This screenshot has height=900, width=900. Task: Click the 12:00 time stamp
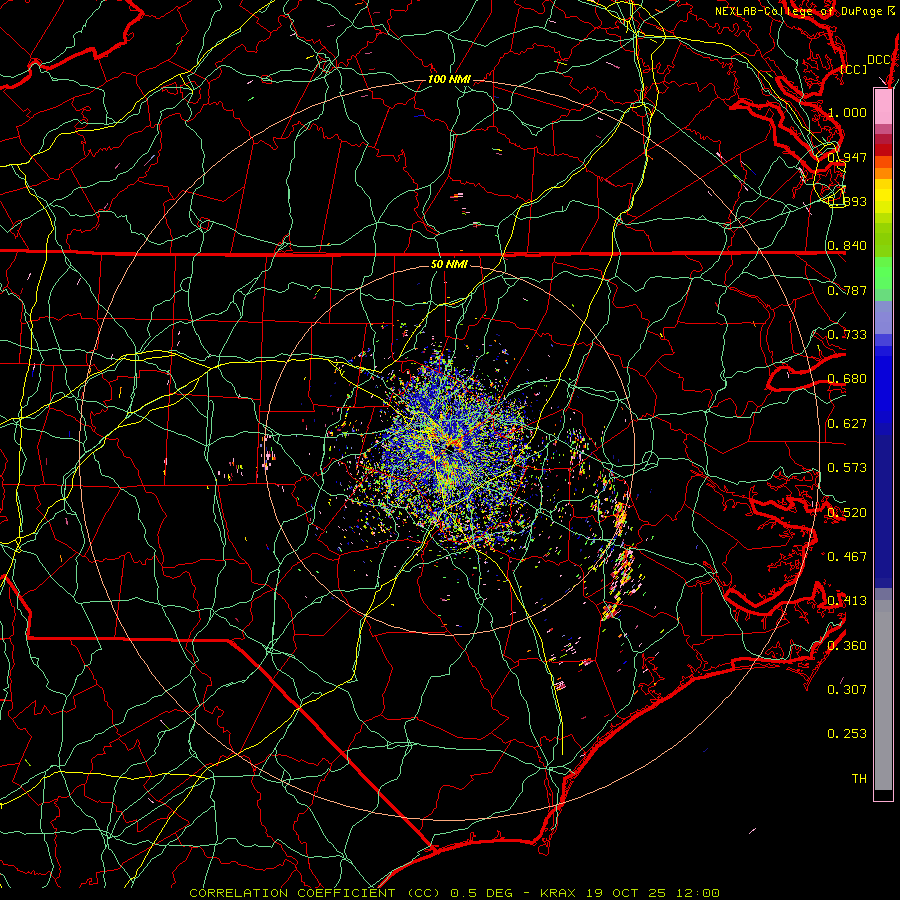point(697,893)
